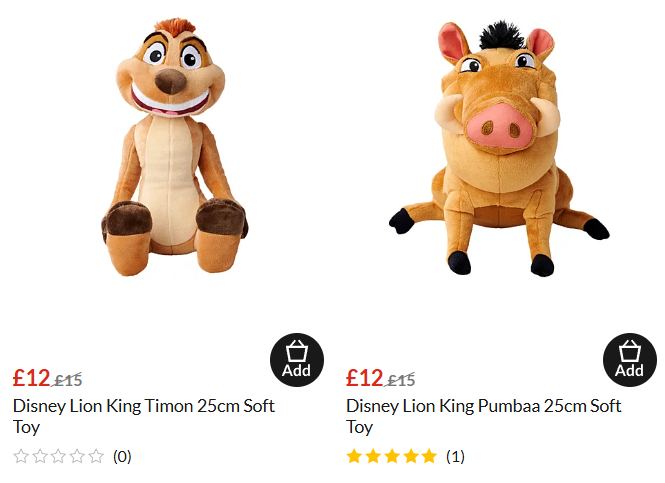Open Disney Lion King Pumbaa 25cm Soft Toy link
This screenshot has height=483, width=665.
[x=483, y=407]
